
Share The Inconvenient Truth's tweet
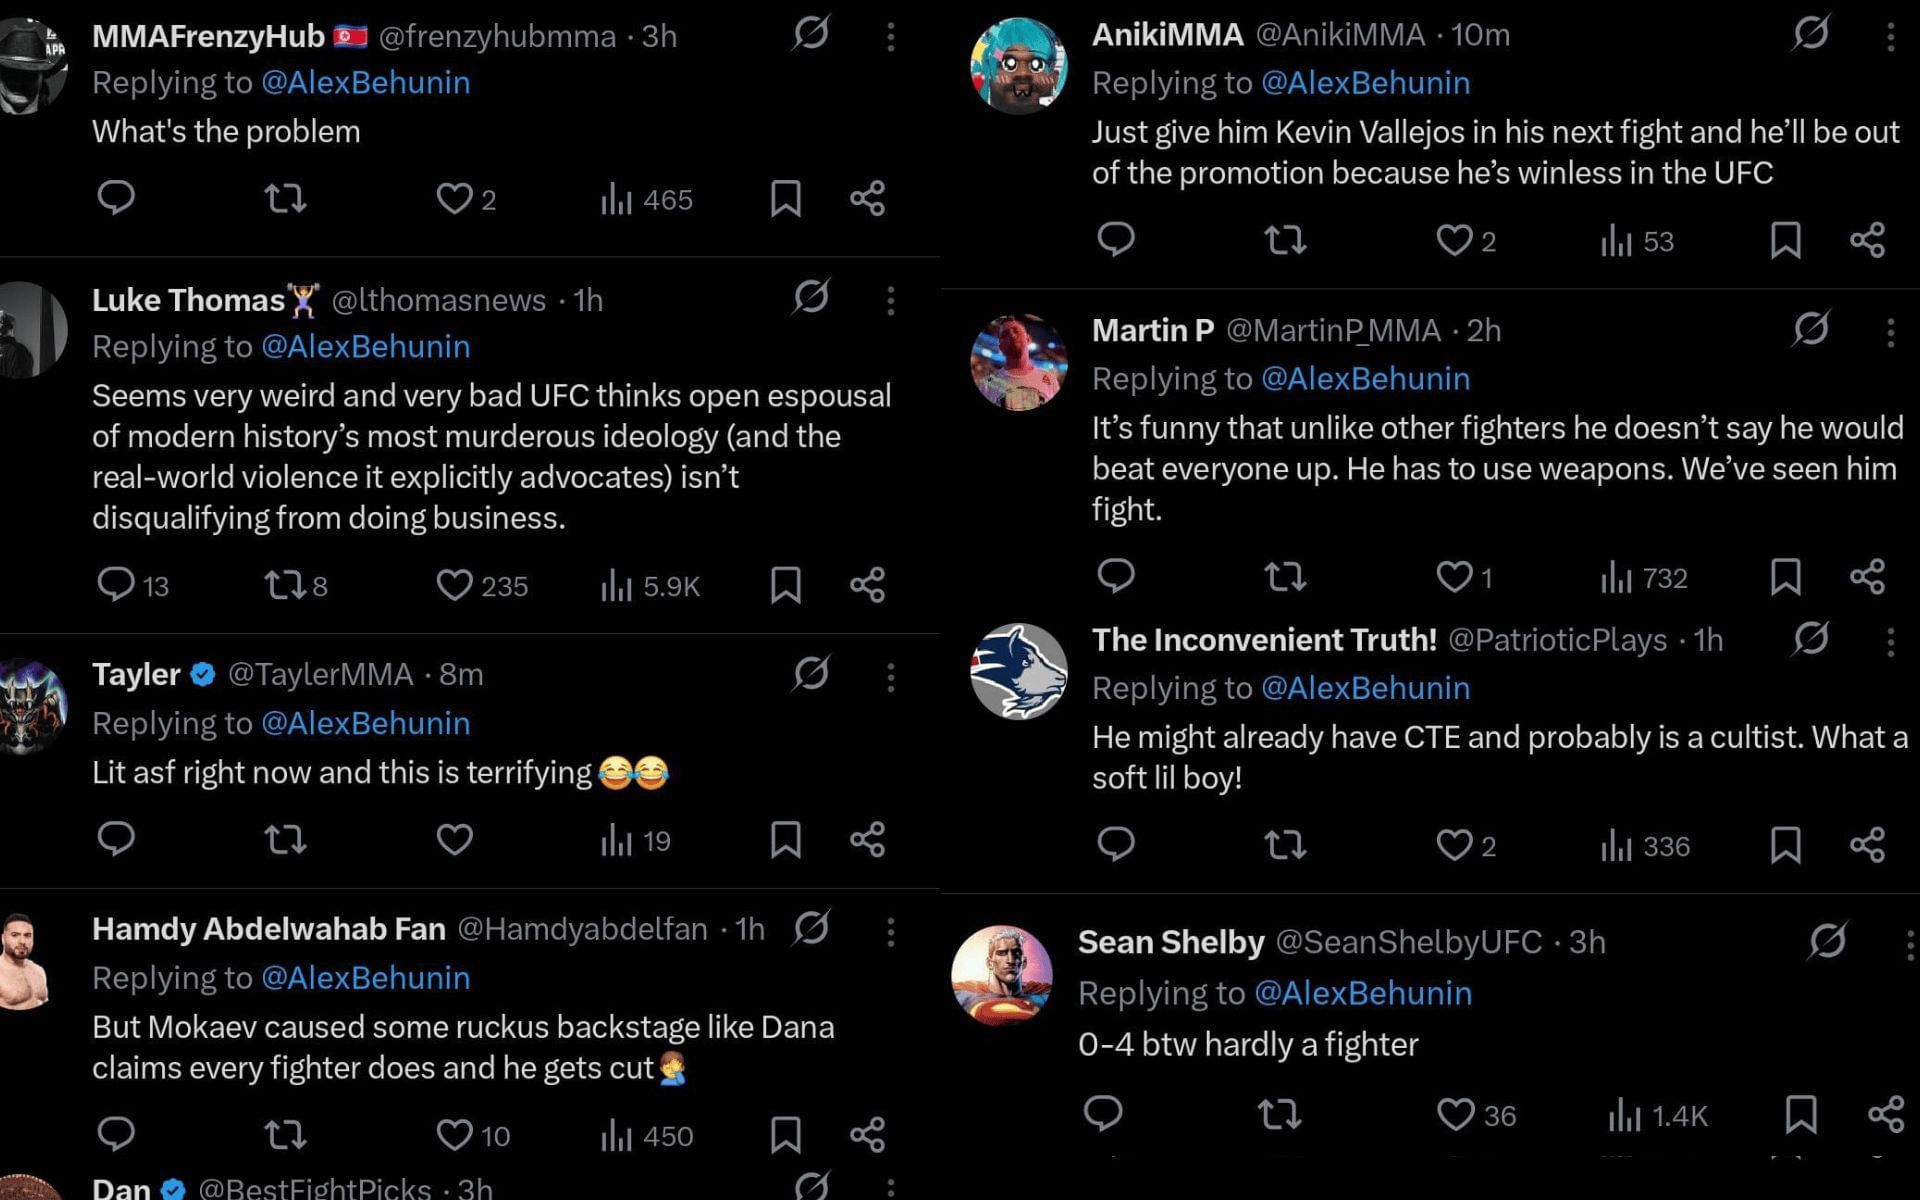1867,845
